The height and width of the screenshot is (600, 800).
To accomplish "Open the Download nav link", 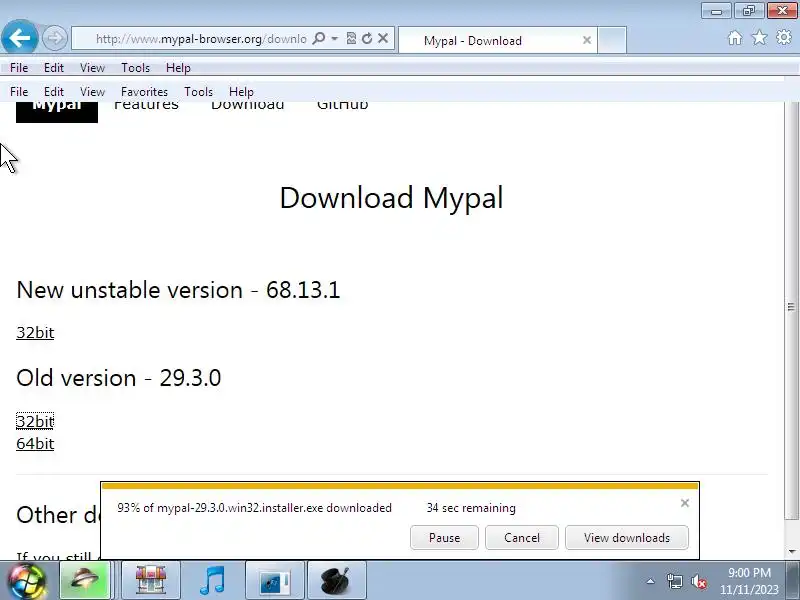I will pos(247,106).
